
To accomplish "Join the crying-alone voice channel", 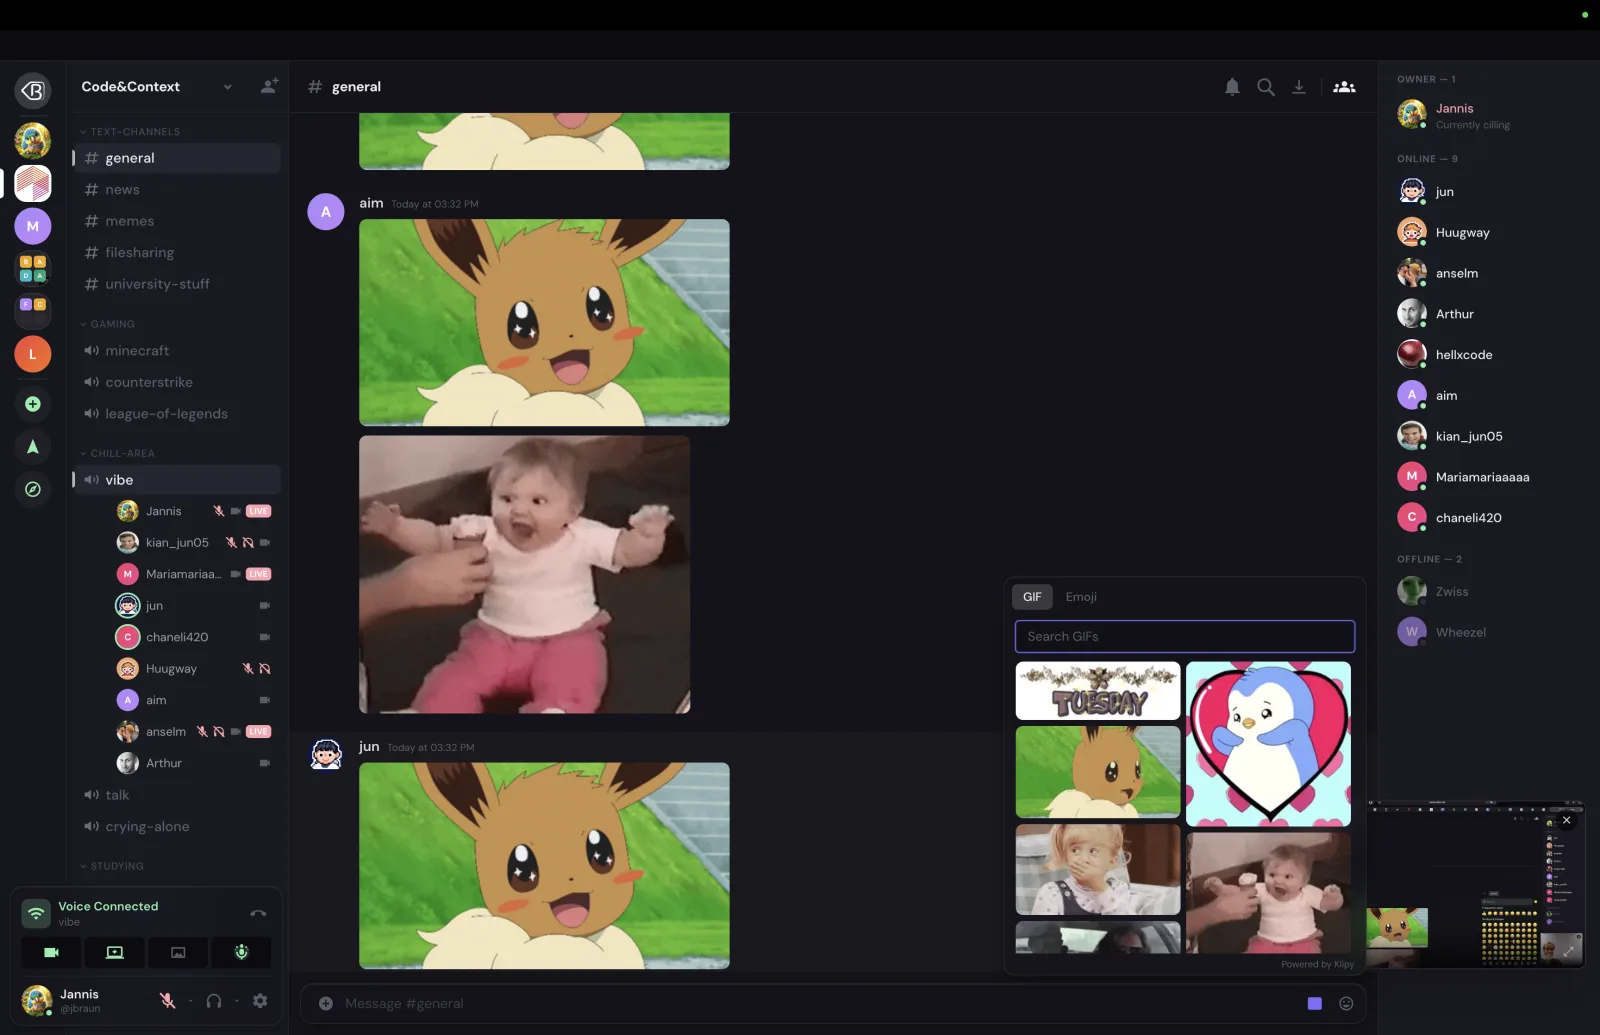I will click(x=177, y=827).
